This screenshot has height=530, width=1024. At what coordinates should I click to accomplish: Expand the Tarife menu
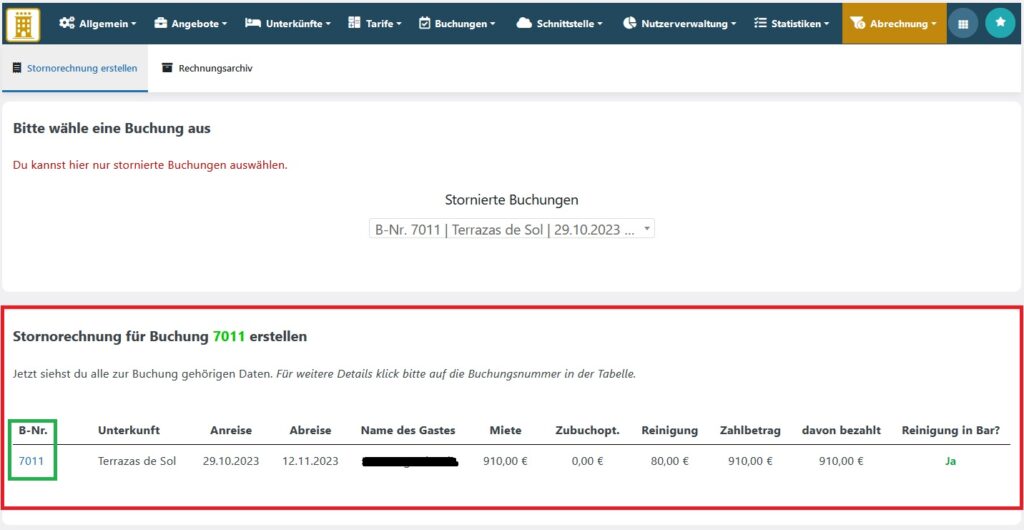point(374,23)
